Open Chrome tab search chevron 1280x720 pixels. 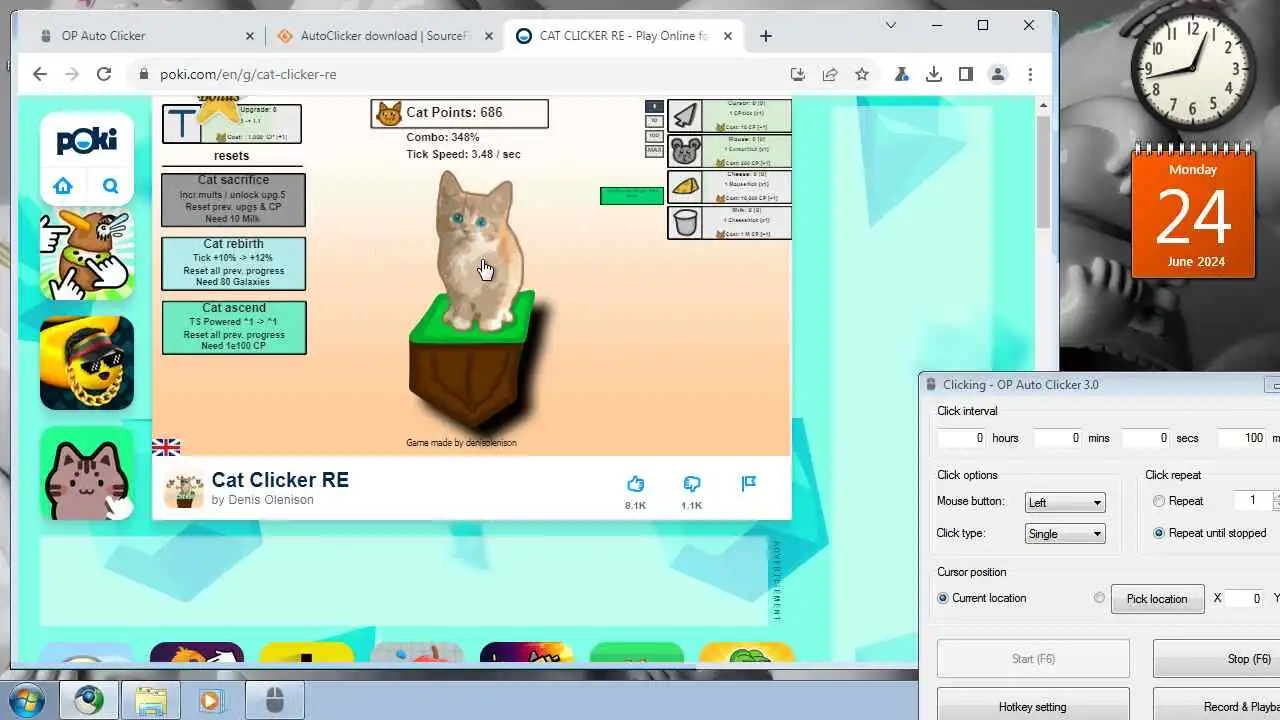[891, 25]
